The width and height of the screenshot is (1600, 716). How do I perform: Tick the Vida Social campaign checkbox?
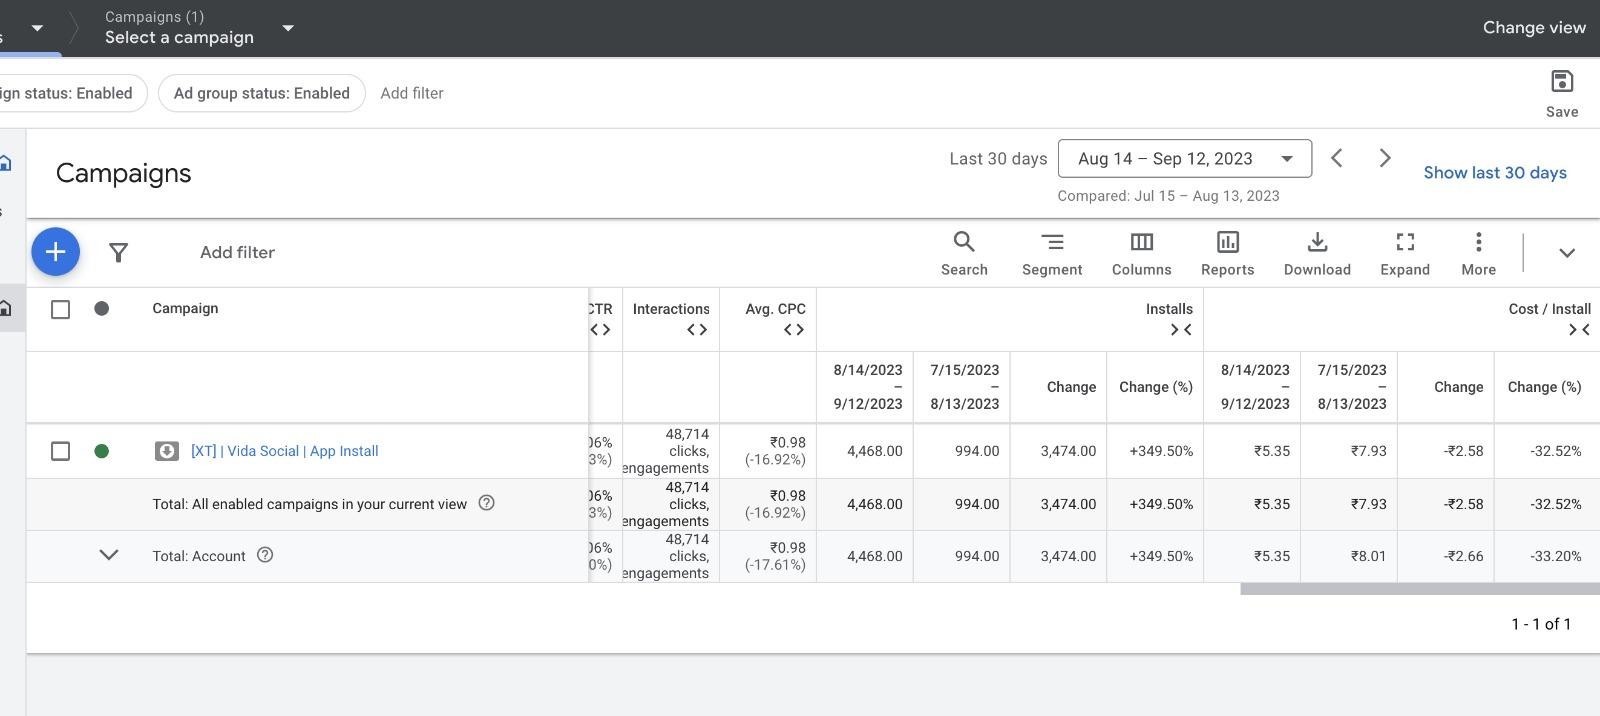pos(61,451)
